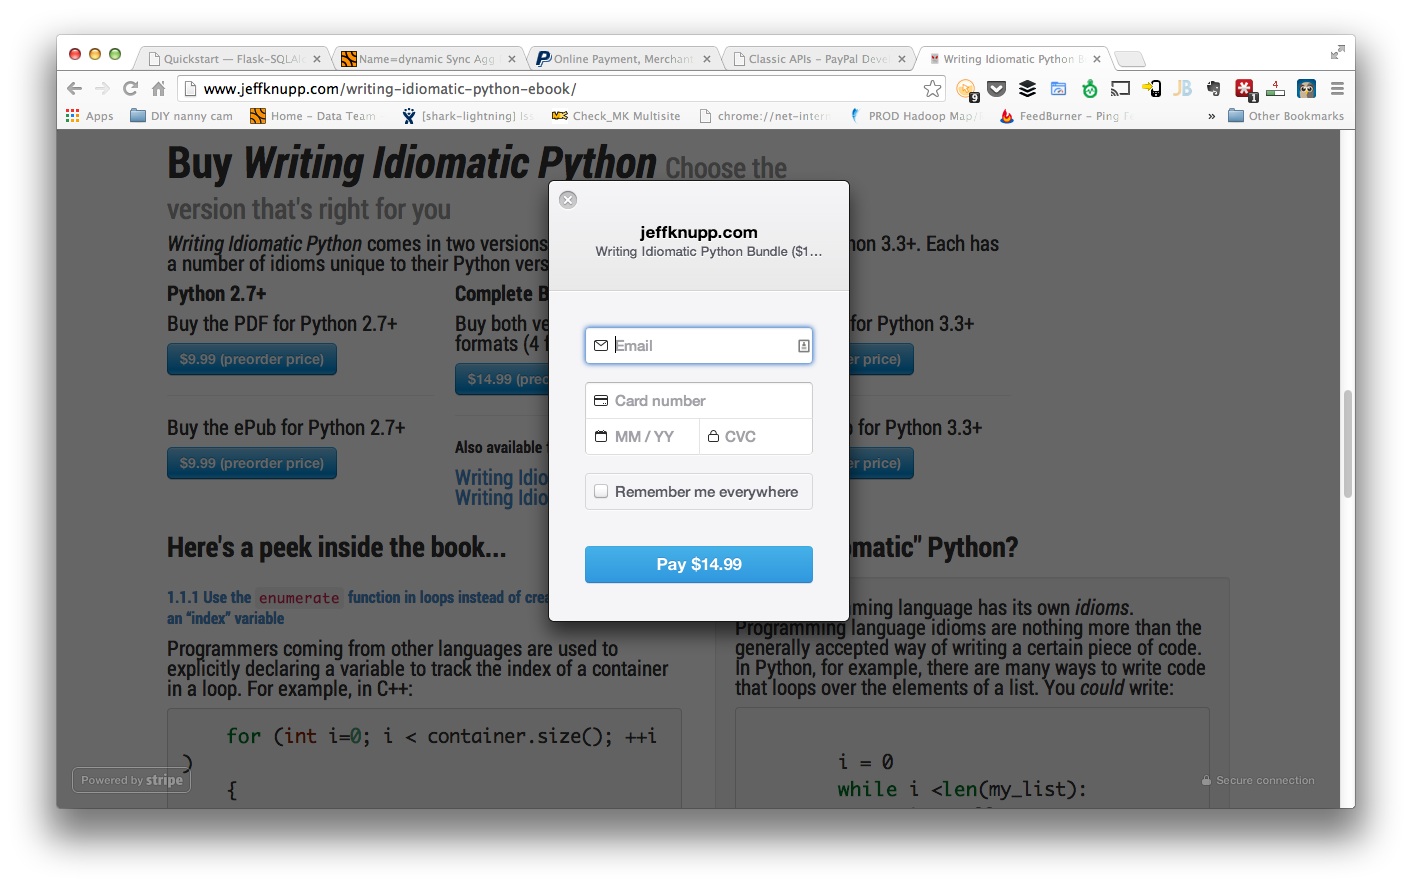The image size is (1412, 887).
Task: Switch to the Classic APIs PayPal tab
Action: [817, 59]
